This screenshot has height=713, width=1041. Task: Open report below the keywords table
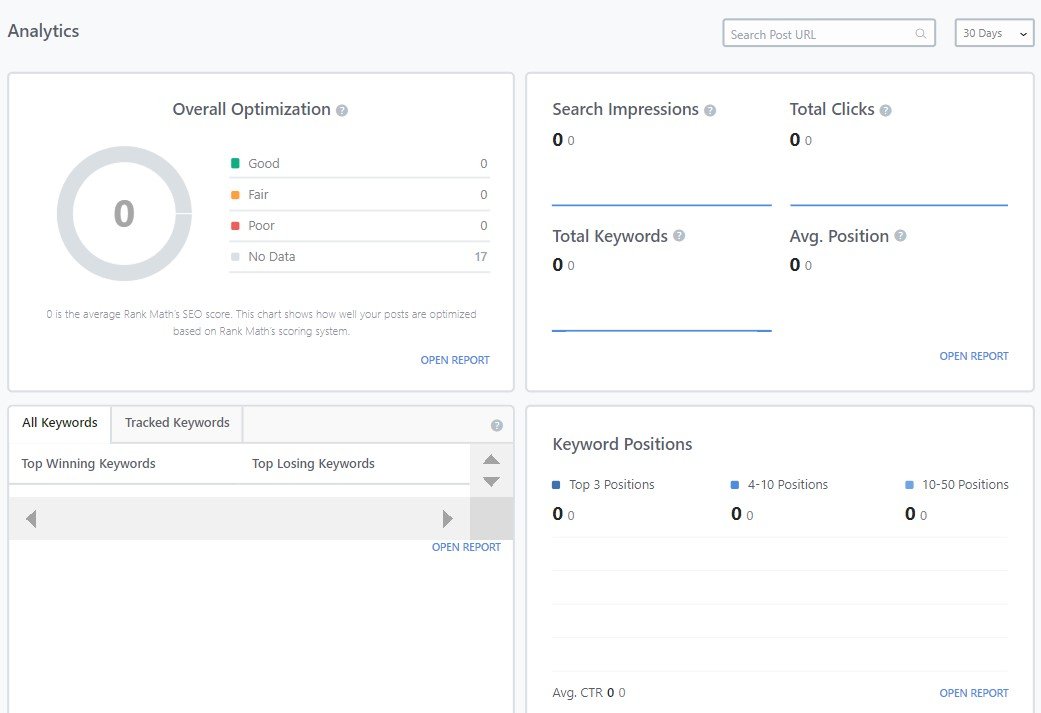(x=466, y=547)
